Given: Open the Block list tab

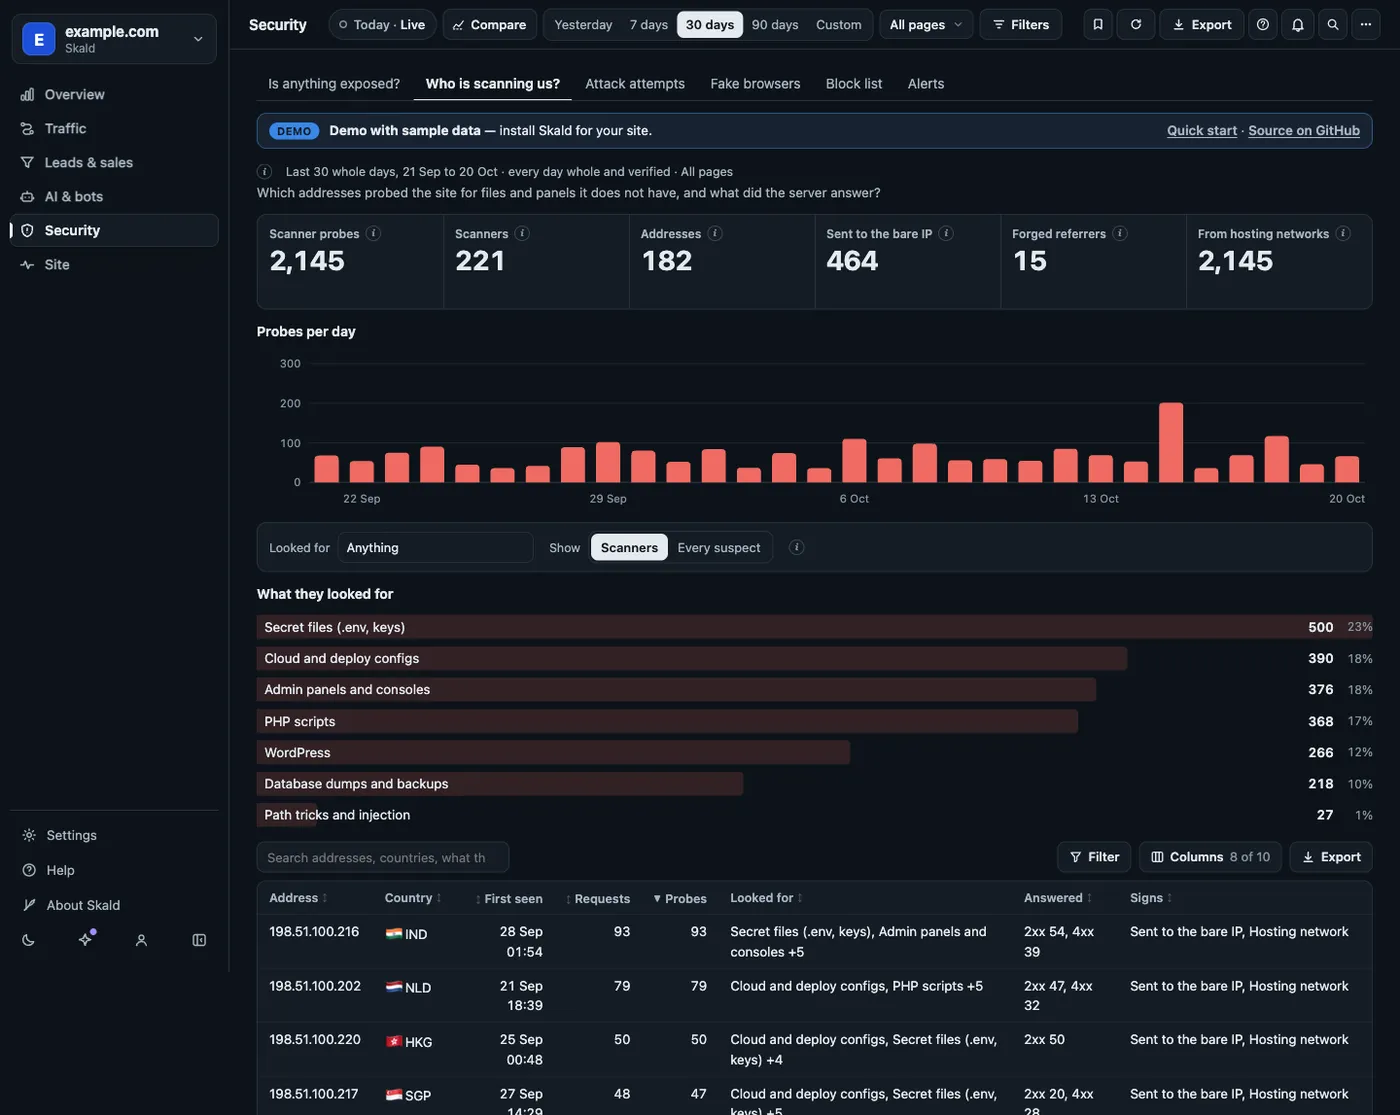Looking at the screenshot, I should pyautogui.click(x=854, y=84).
